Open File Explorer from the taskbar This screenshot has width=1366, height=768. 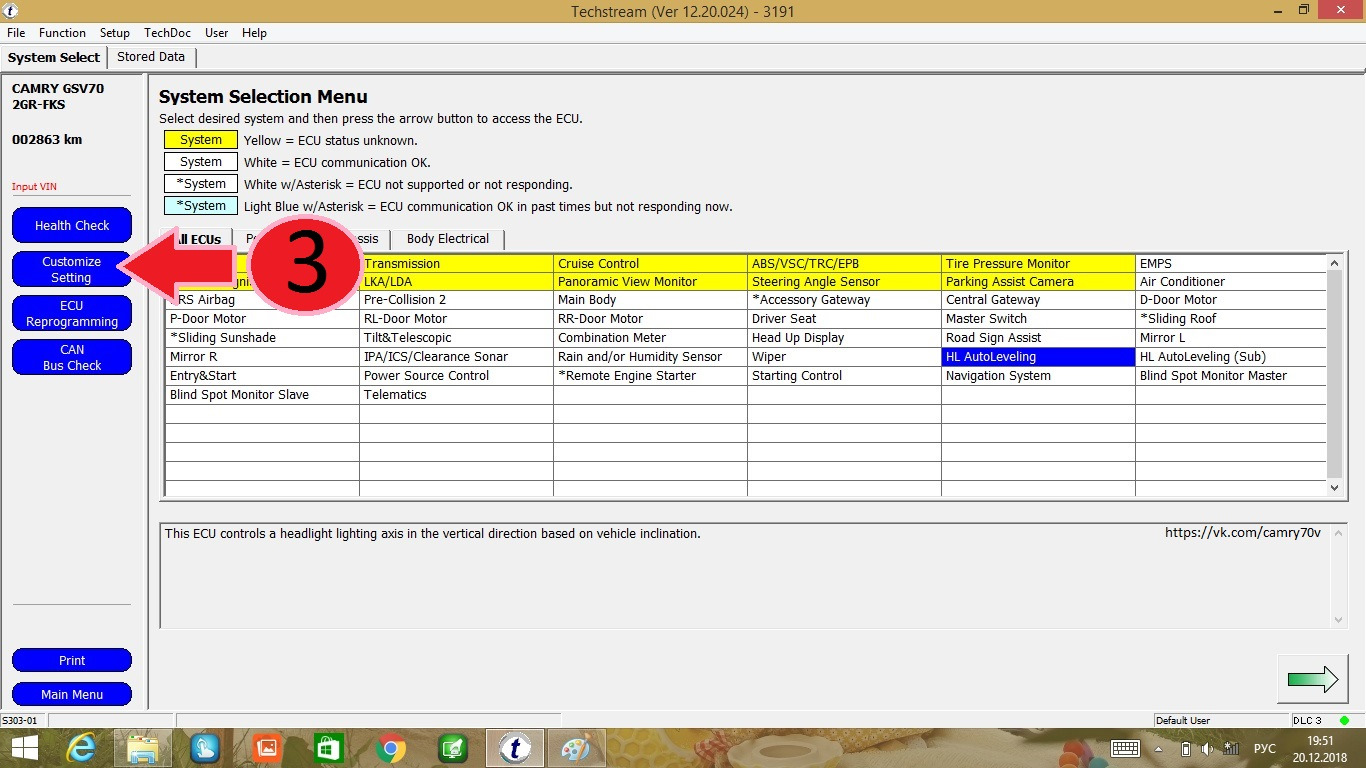coord(144,748)
